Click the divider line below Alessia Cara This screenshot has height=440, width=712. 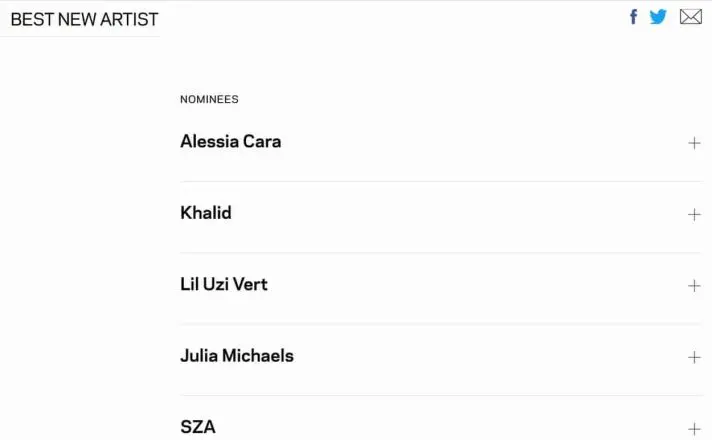point(441,181)
